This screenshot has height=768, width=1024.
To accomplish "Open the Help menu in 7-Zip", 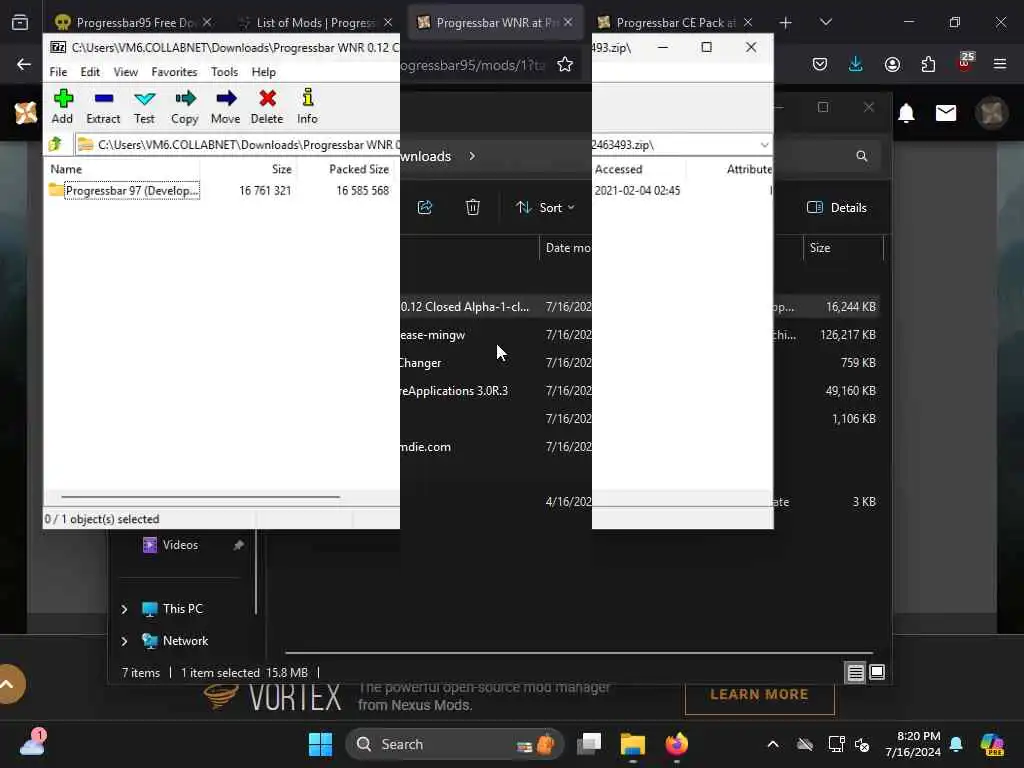I will (x=264, y=72).
